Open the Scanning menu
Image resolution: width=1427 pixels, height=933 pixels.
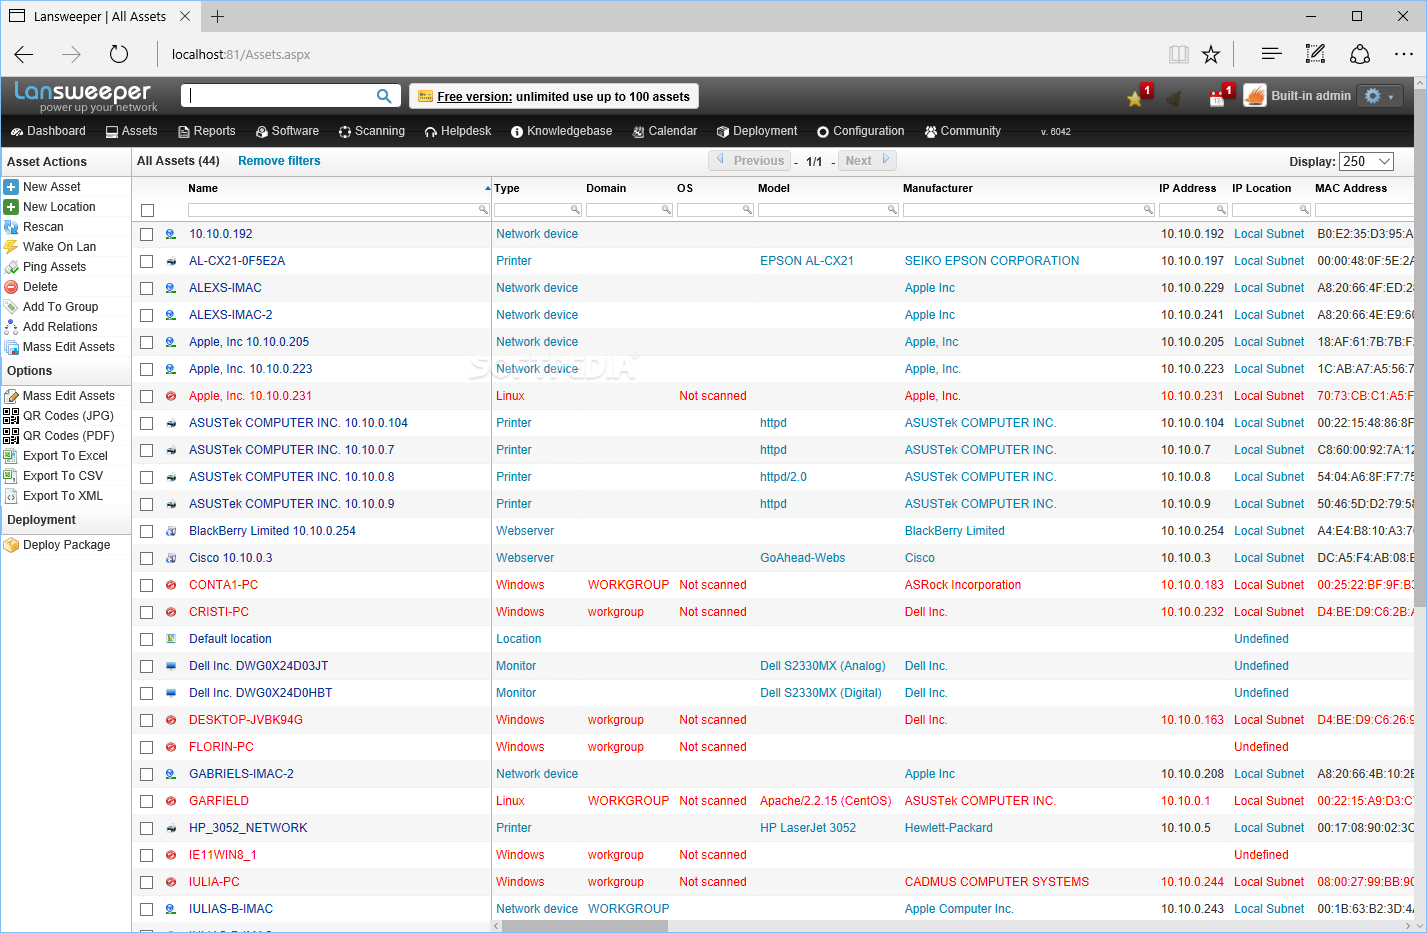[x=372, y=131]
